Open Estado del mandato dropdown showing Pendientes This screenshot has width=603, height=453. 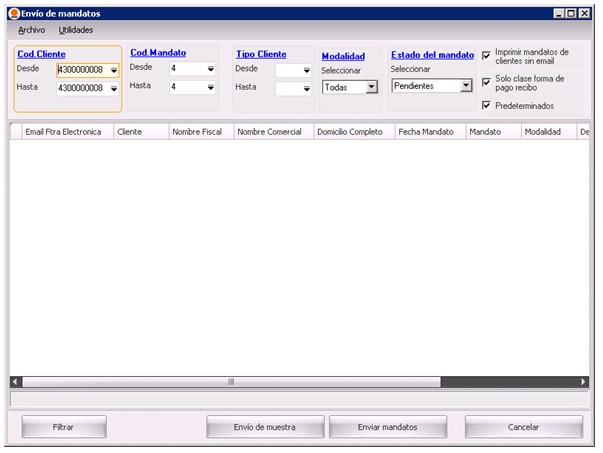(x=465, y=87)
